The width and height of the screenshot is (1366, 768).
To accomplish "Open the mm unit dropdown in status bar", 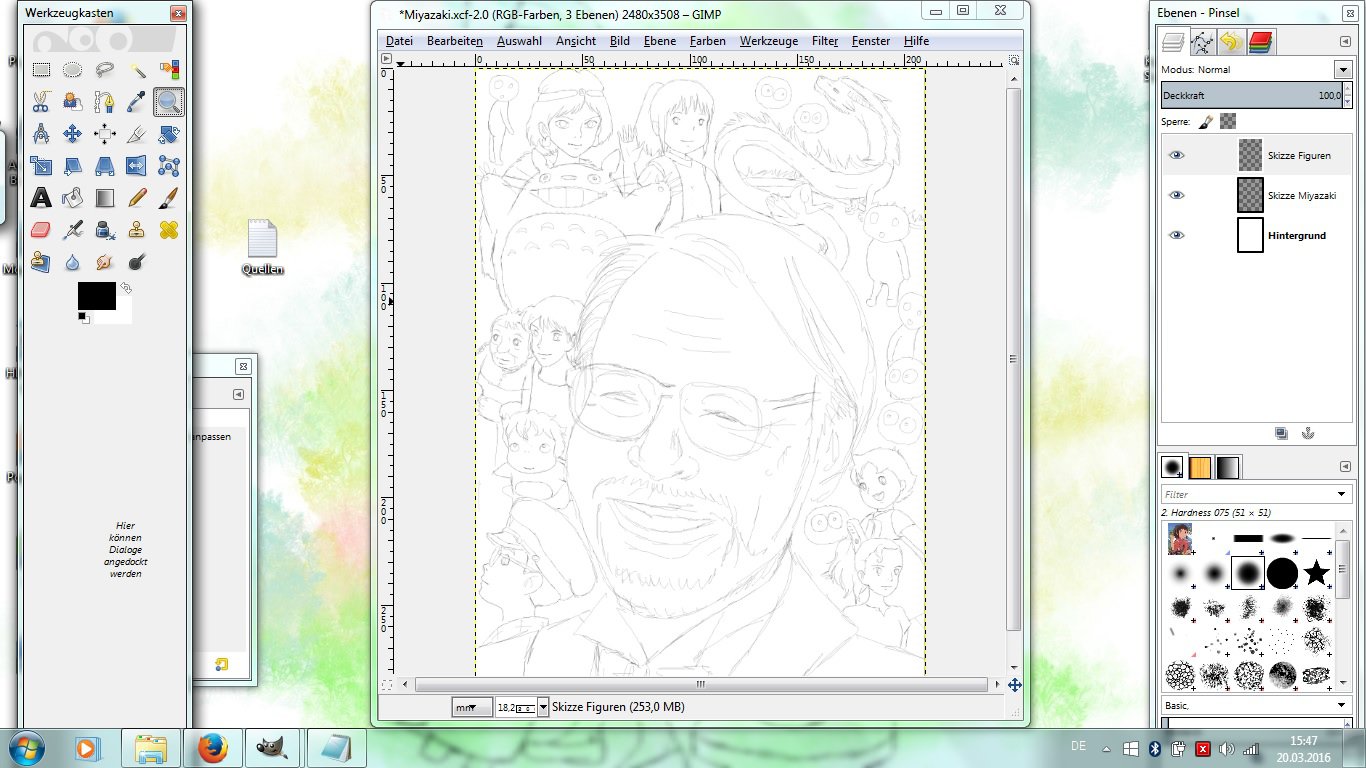I will click(x=472, y=707).
